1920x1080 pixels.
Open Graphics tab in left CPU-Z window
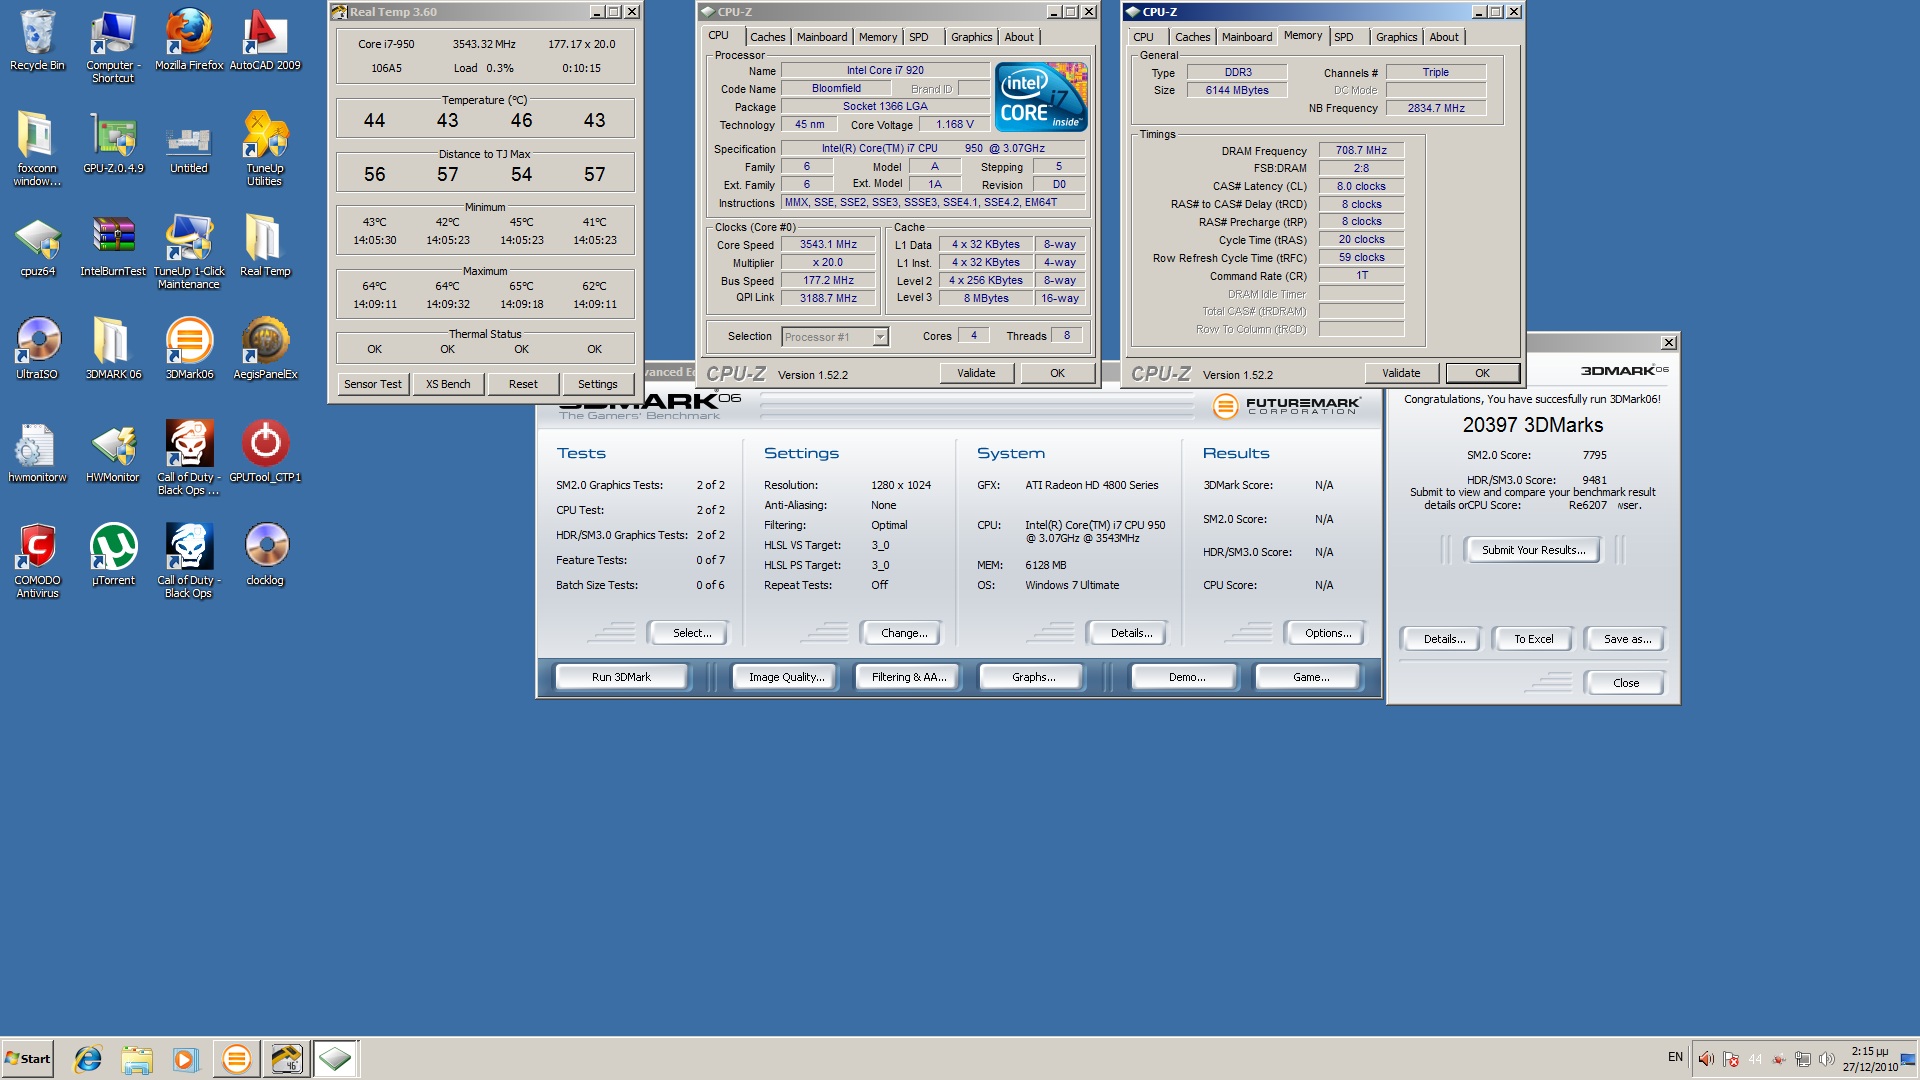[x=971, y=37]
